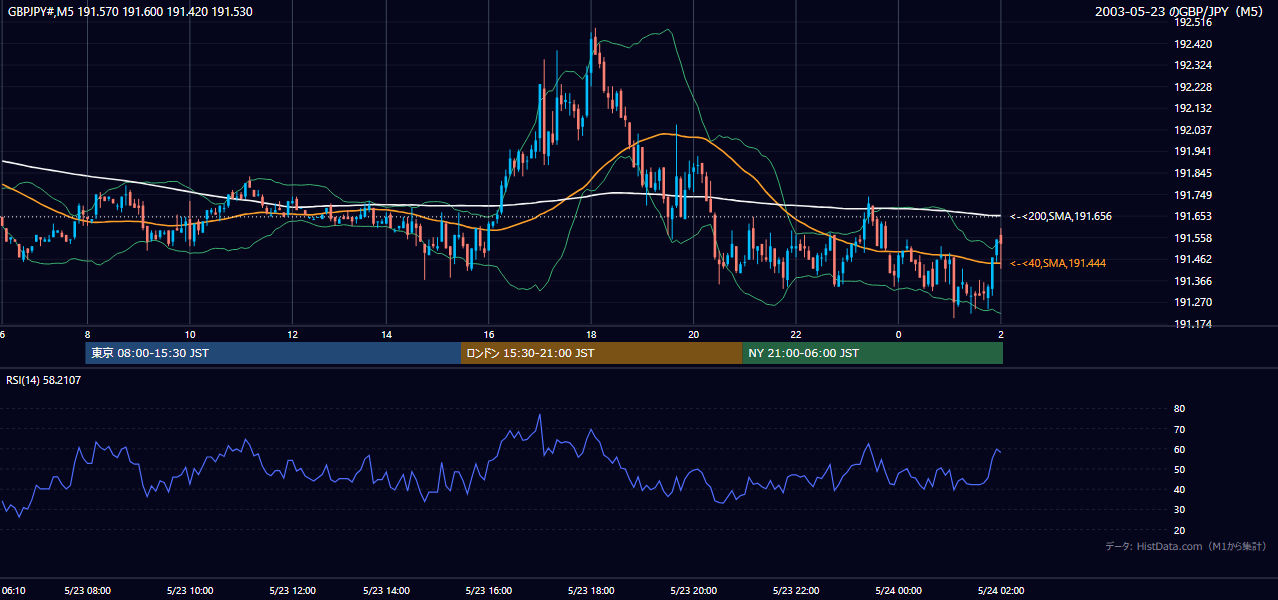The width and height of the screenshot is (1278, 600).
Task: Click price axis value 192.037
Action: click(x=1192, y=130)
